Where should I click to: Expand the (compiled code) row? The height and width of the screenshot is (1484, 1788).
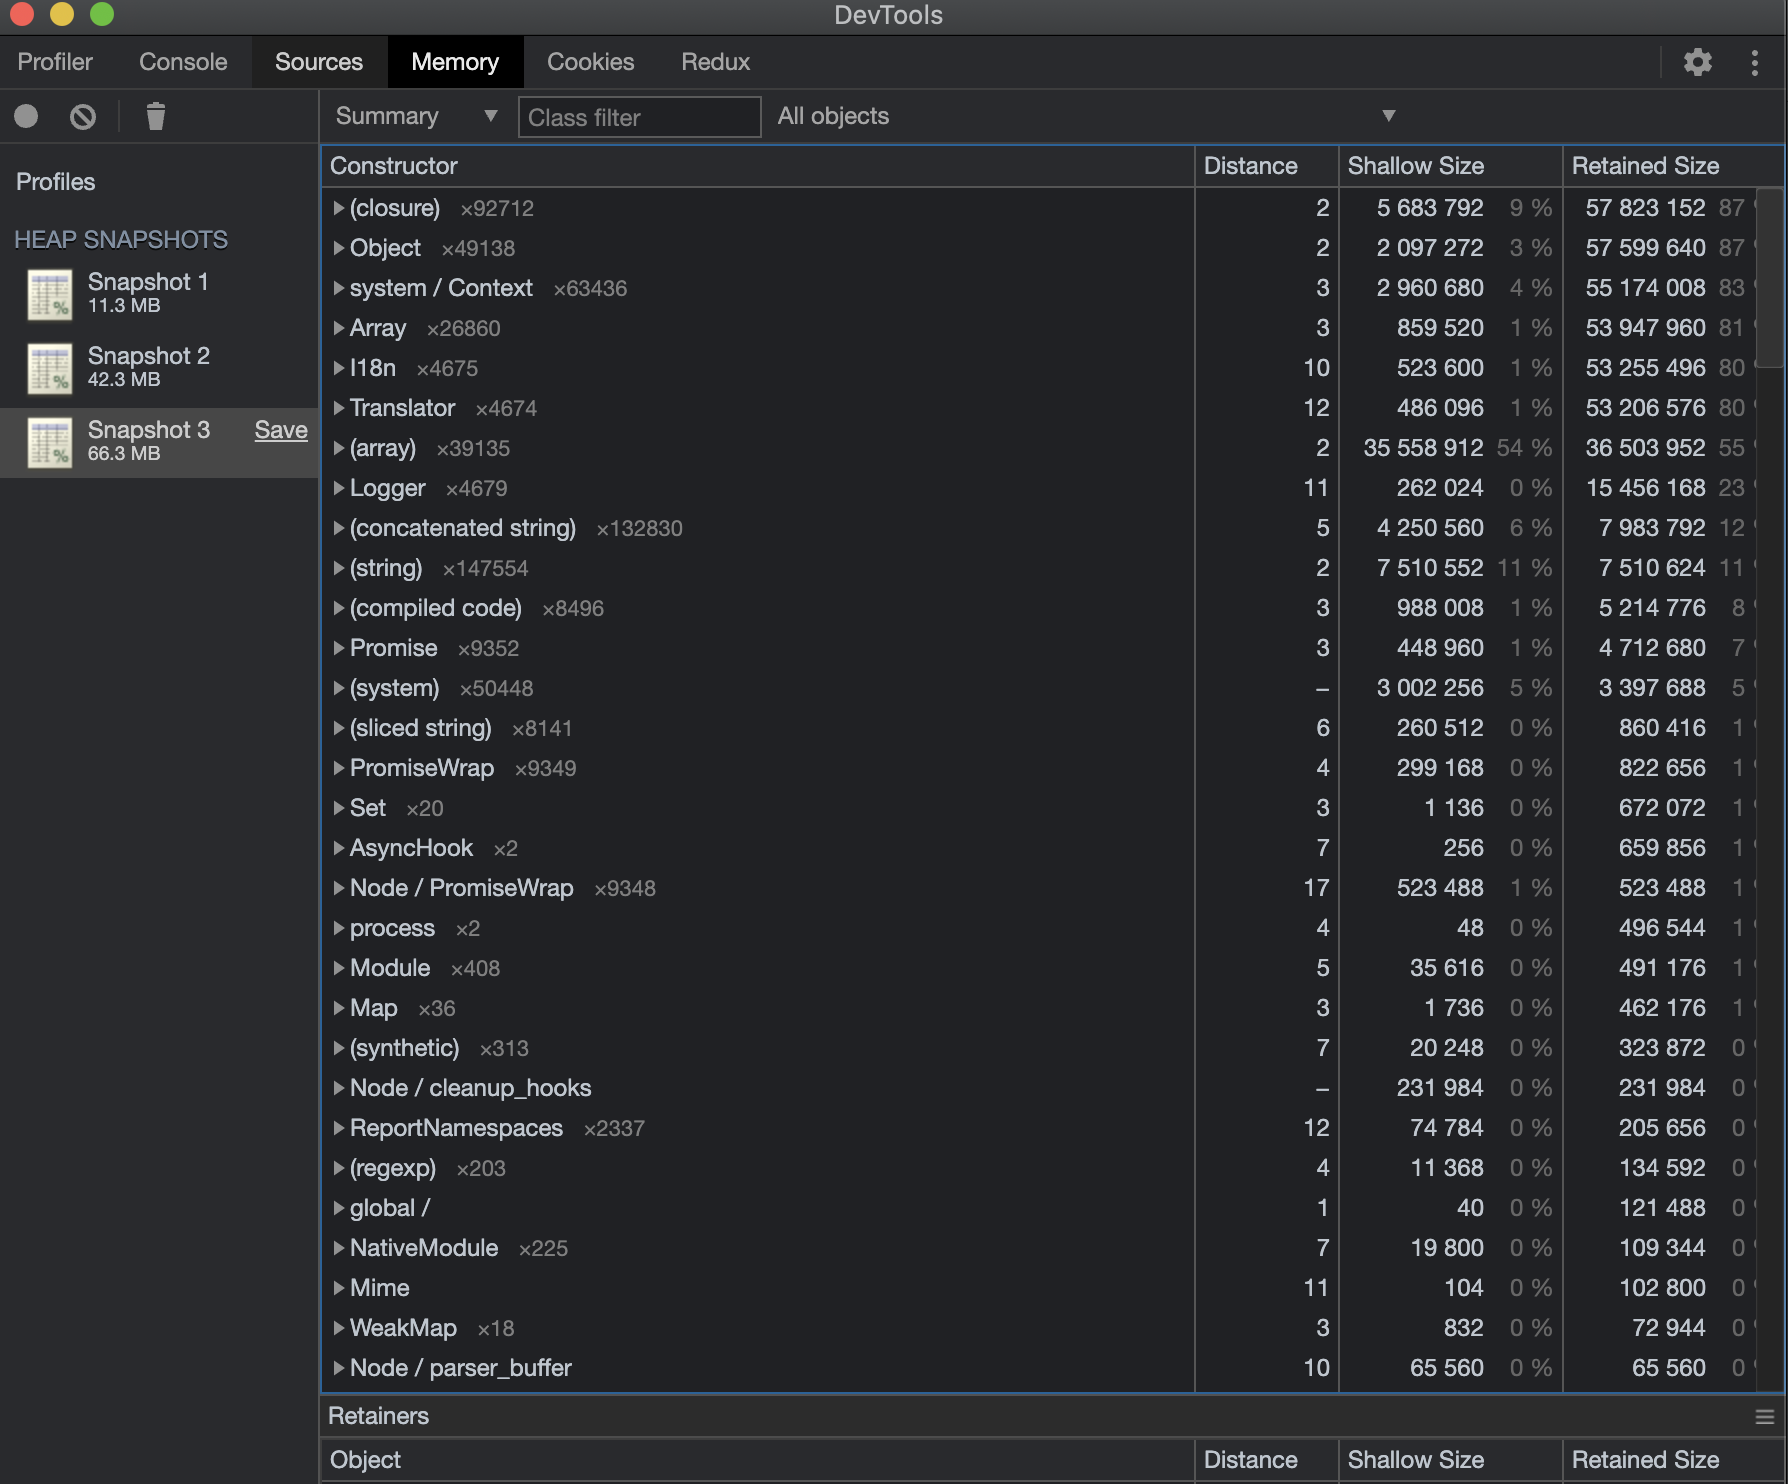339,608
